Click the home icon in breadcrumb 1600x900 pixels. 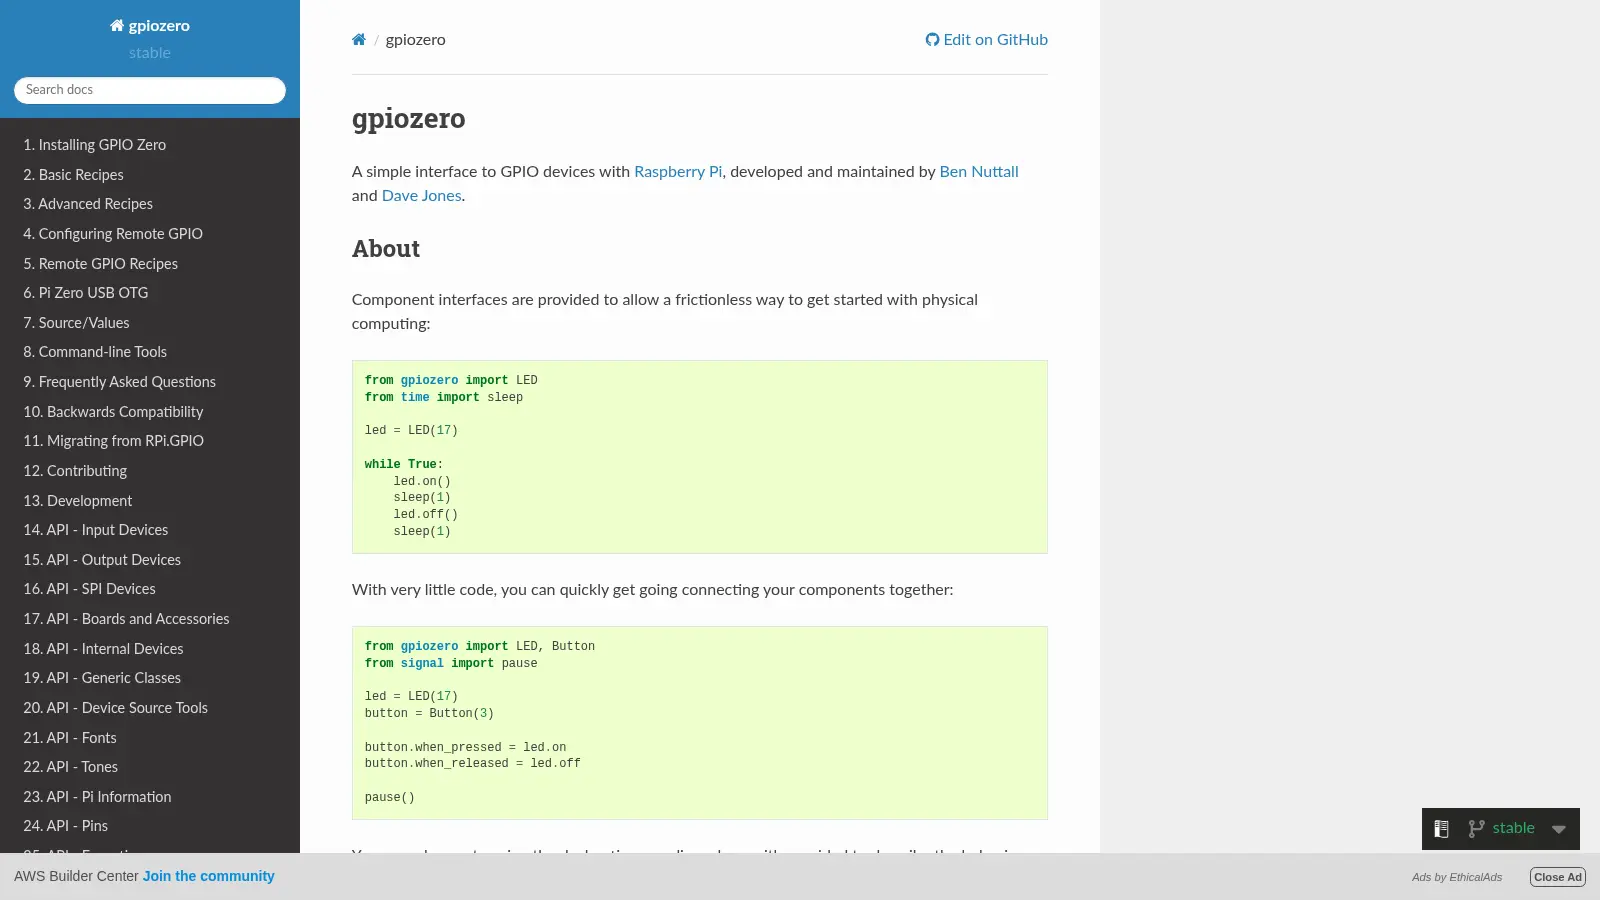tap(359, 40)
